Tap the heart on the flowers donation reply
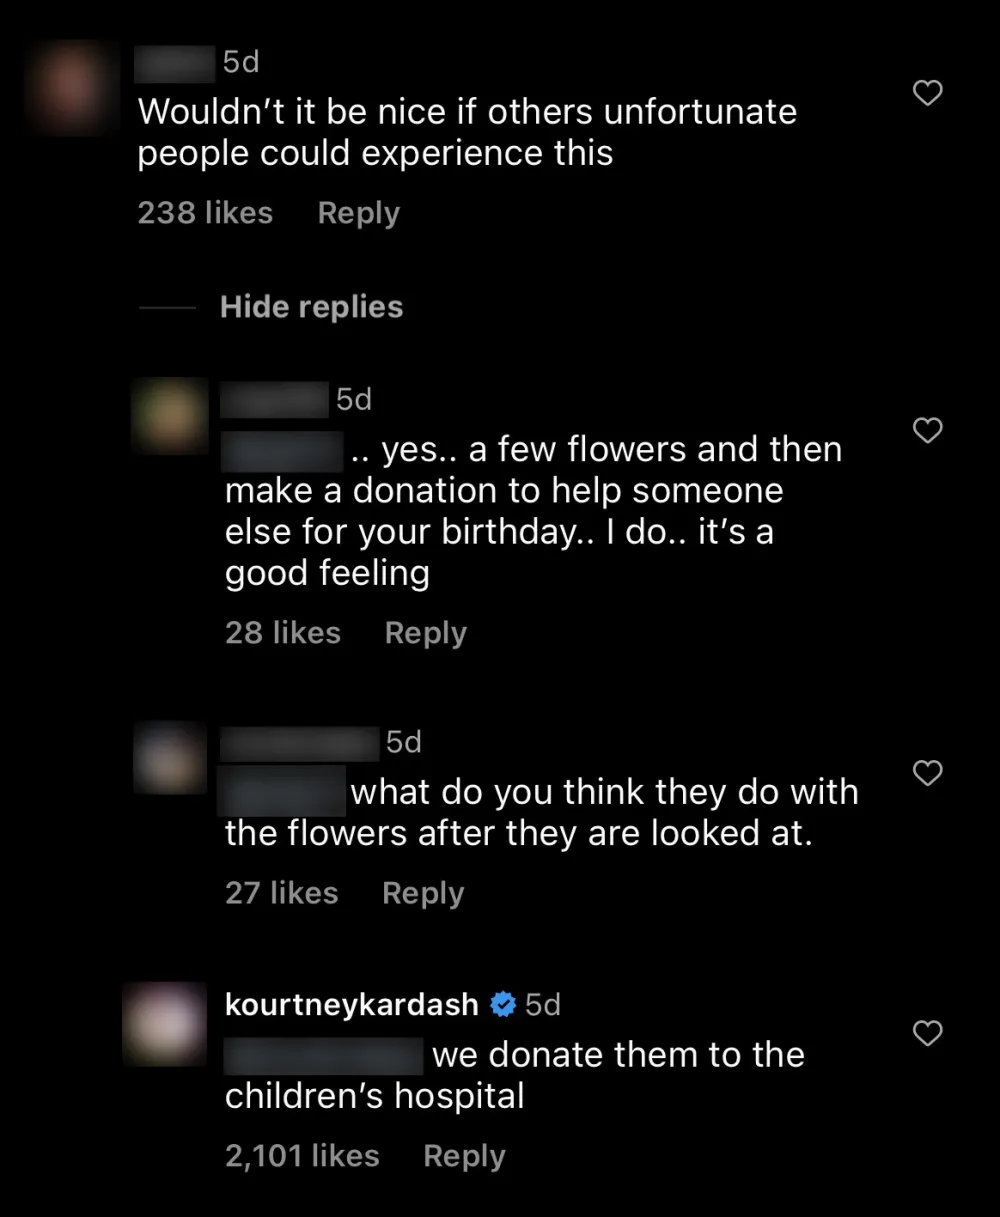 click(927, 430)
